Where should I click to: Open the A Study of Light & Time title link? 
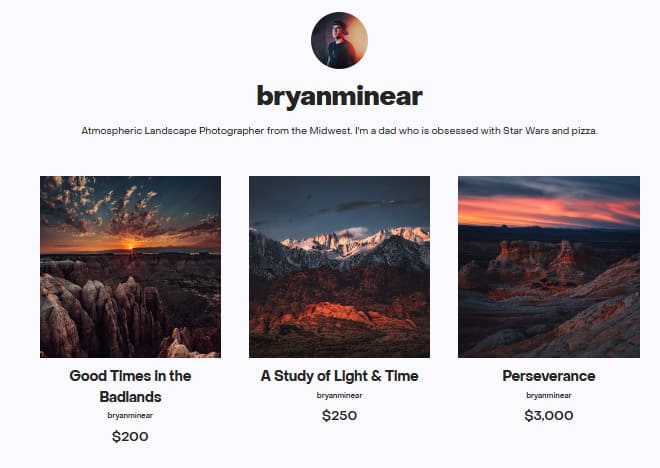point(340,376)
